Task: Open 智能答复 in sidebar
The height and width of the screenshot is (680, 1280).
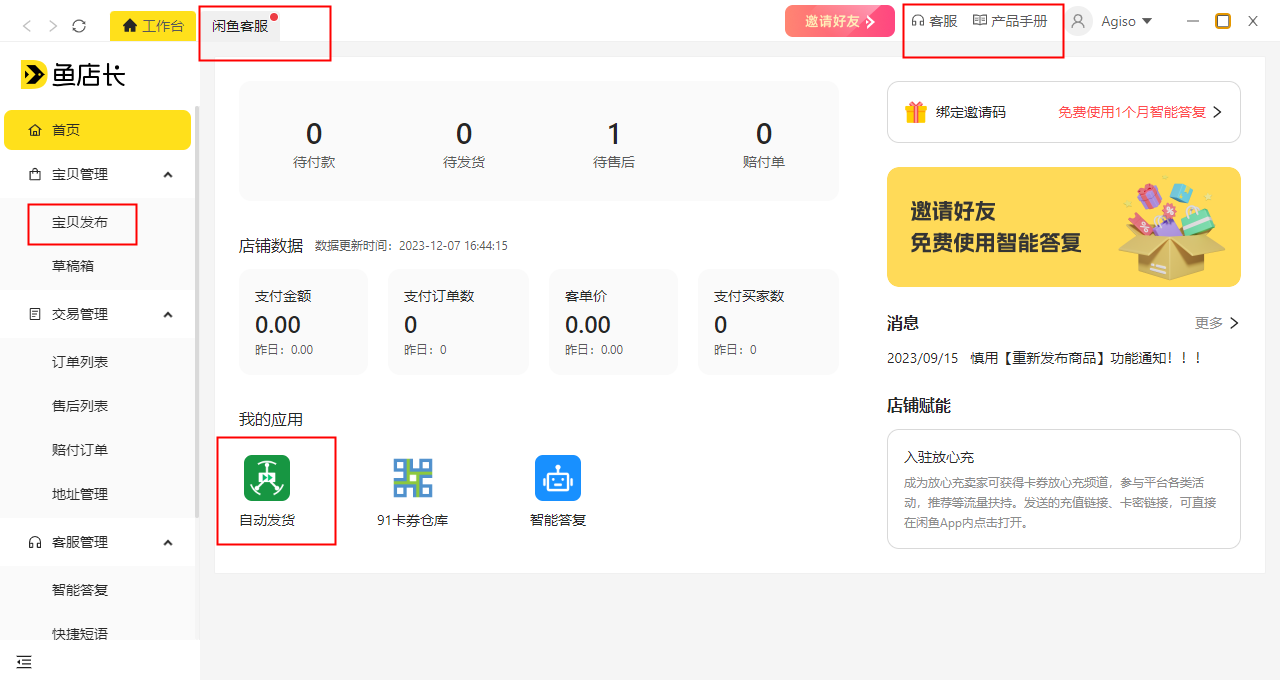Action: pos(80,590)
